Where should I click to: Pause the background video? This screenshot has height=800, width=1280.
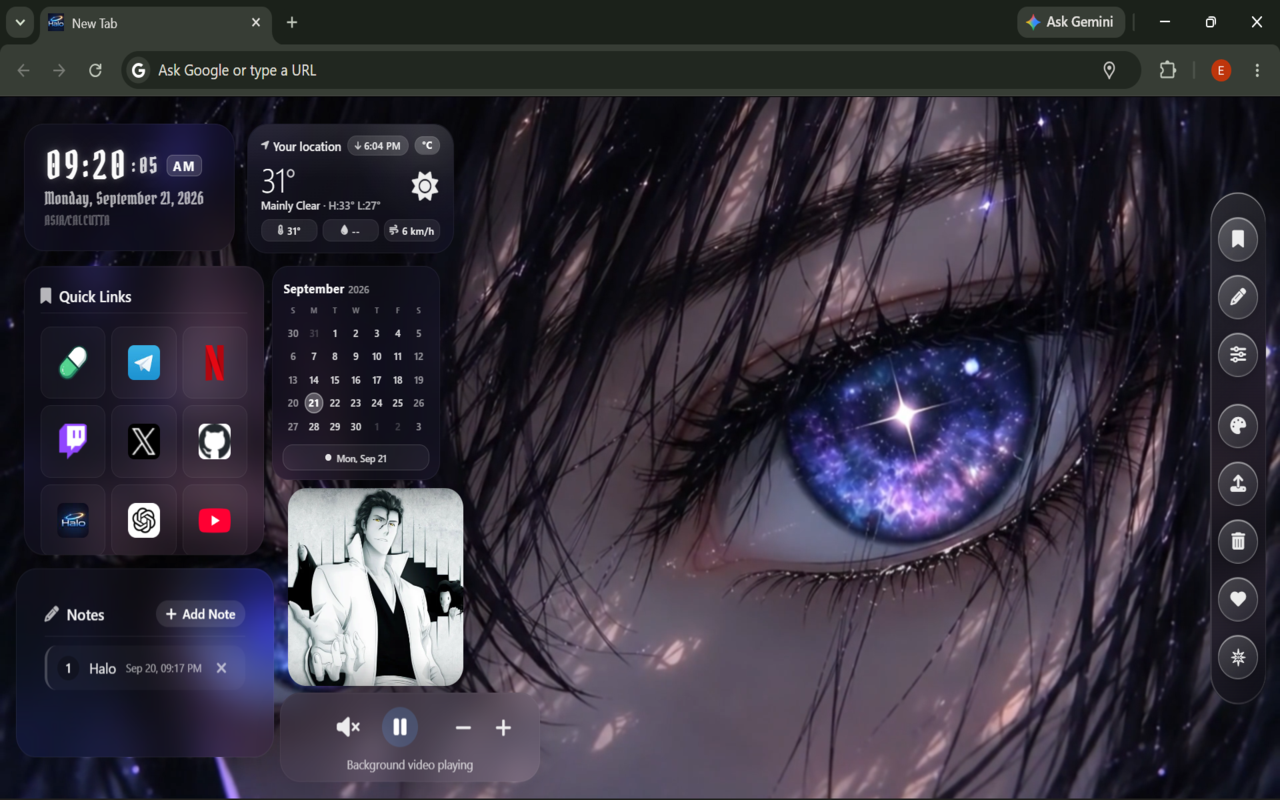tap(400, 727)
